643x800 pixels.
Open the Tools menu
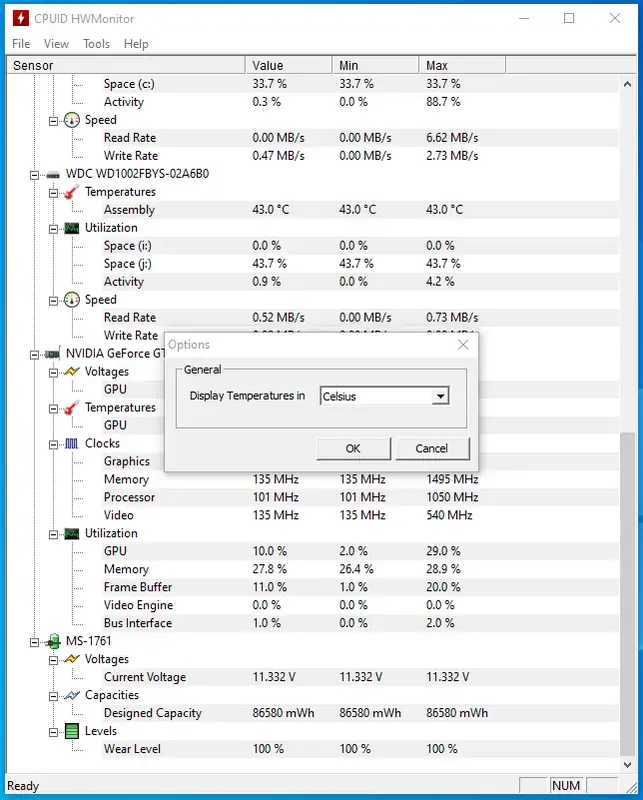pos(96,44)
